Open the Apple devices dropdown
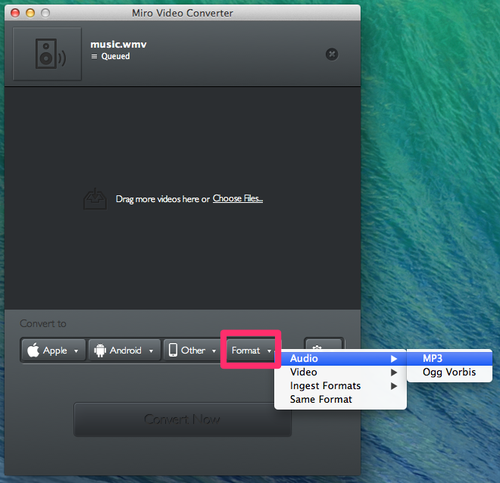 coord(53,350)
